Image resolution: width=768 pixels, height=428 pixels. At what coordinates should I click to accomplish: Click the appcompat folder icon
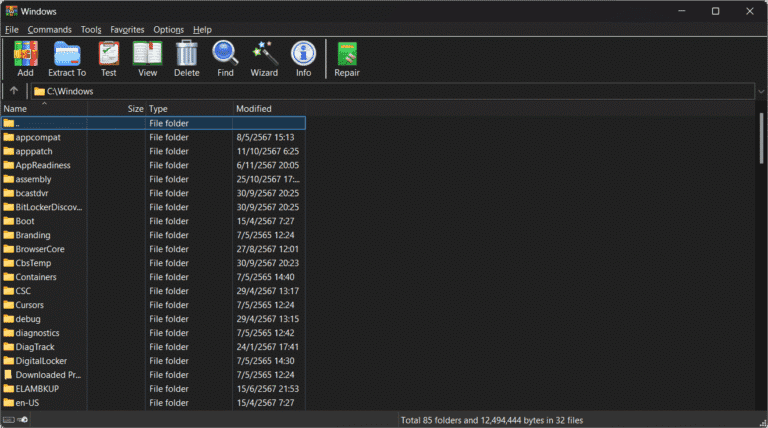click(x=8, y=137)
